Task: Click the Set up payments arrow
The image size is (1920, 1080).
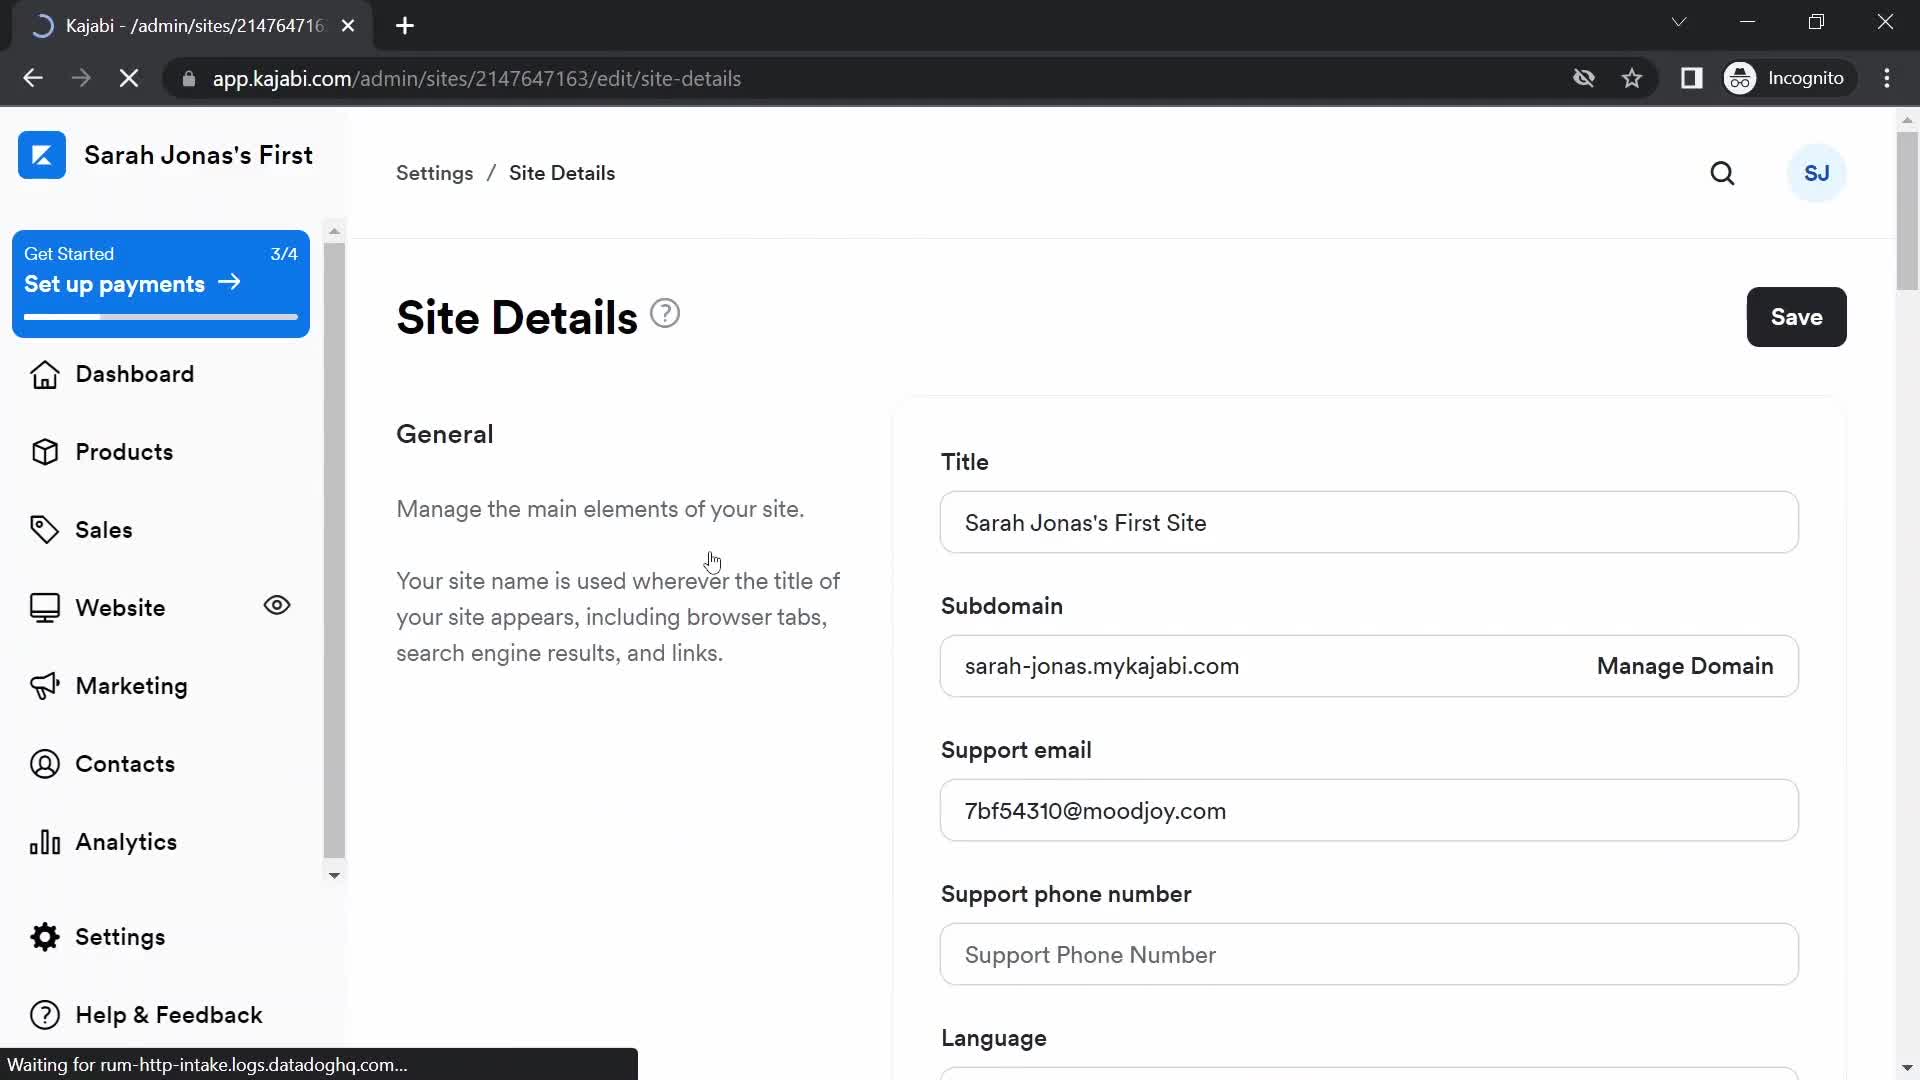Action: 229,283
